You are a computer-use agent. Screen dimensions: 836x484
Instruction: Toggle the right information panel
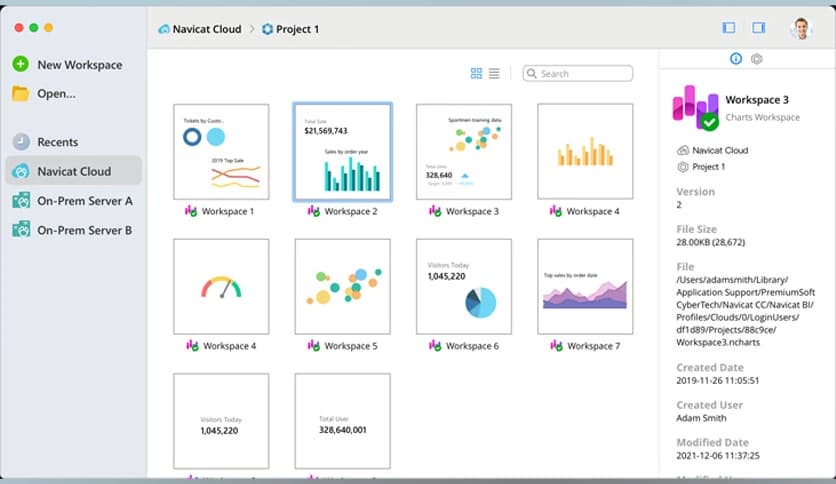(758, 28)
